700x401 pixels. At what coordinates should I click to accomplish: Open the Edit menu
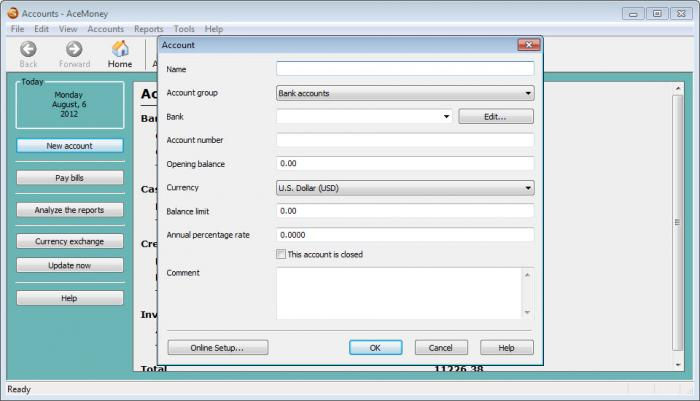click(41, 29)
